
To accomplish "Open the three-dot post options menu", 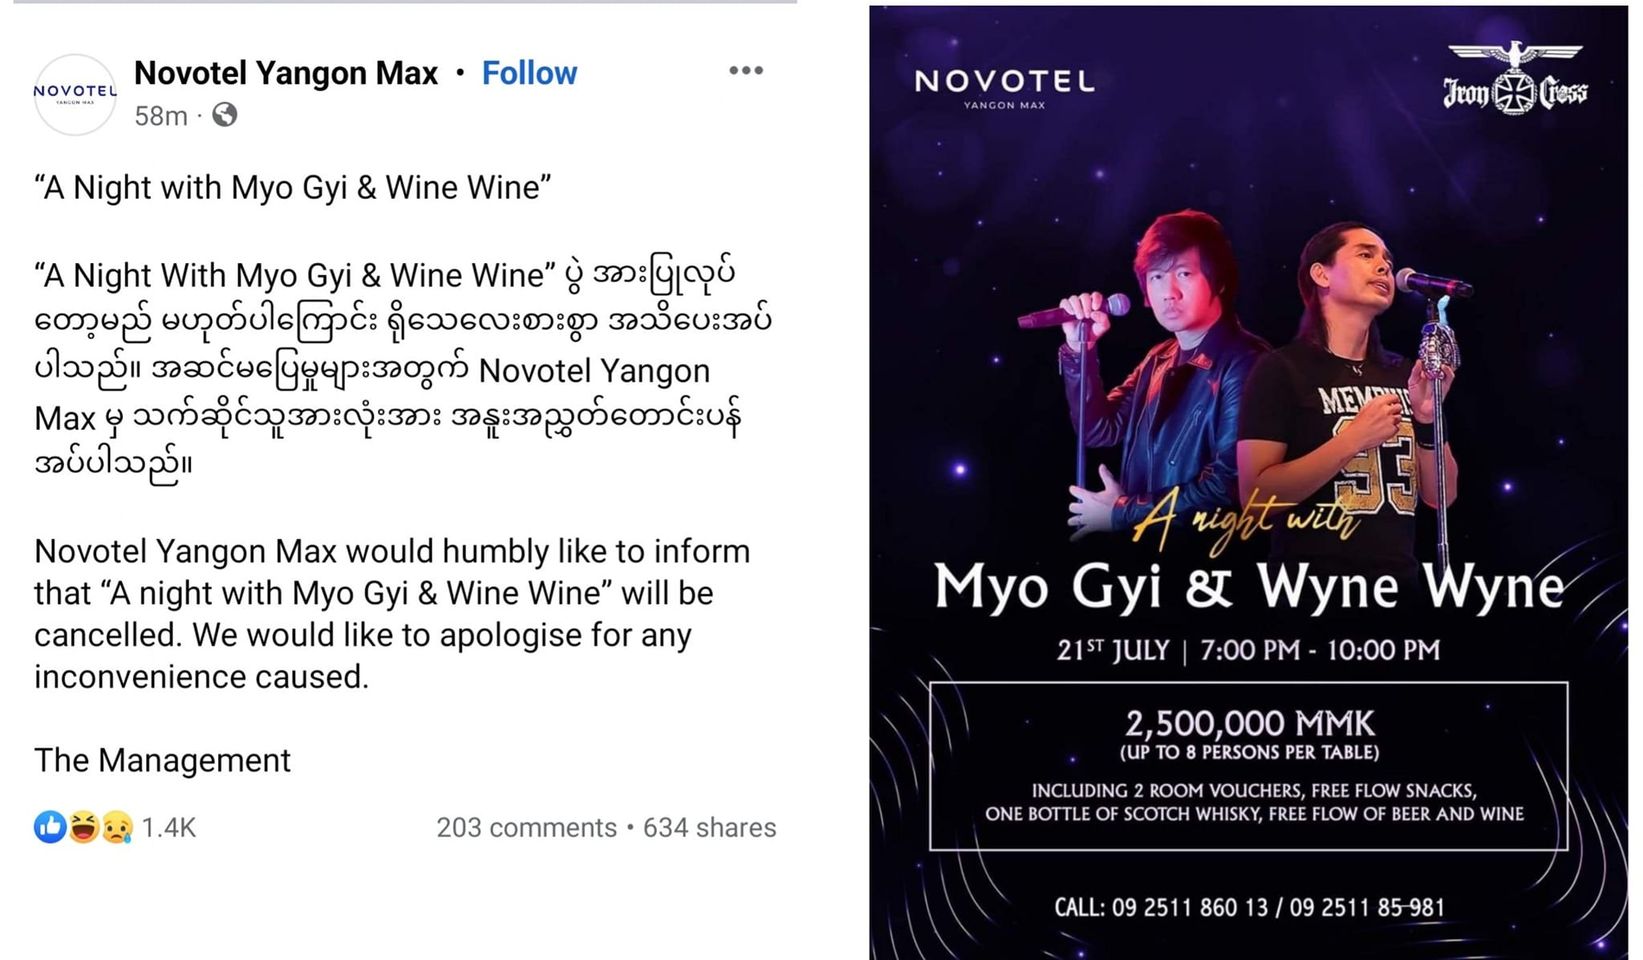I will coord(746,70).
